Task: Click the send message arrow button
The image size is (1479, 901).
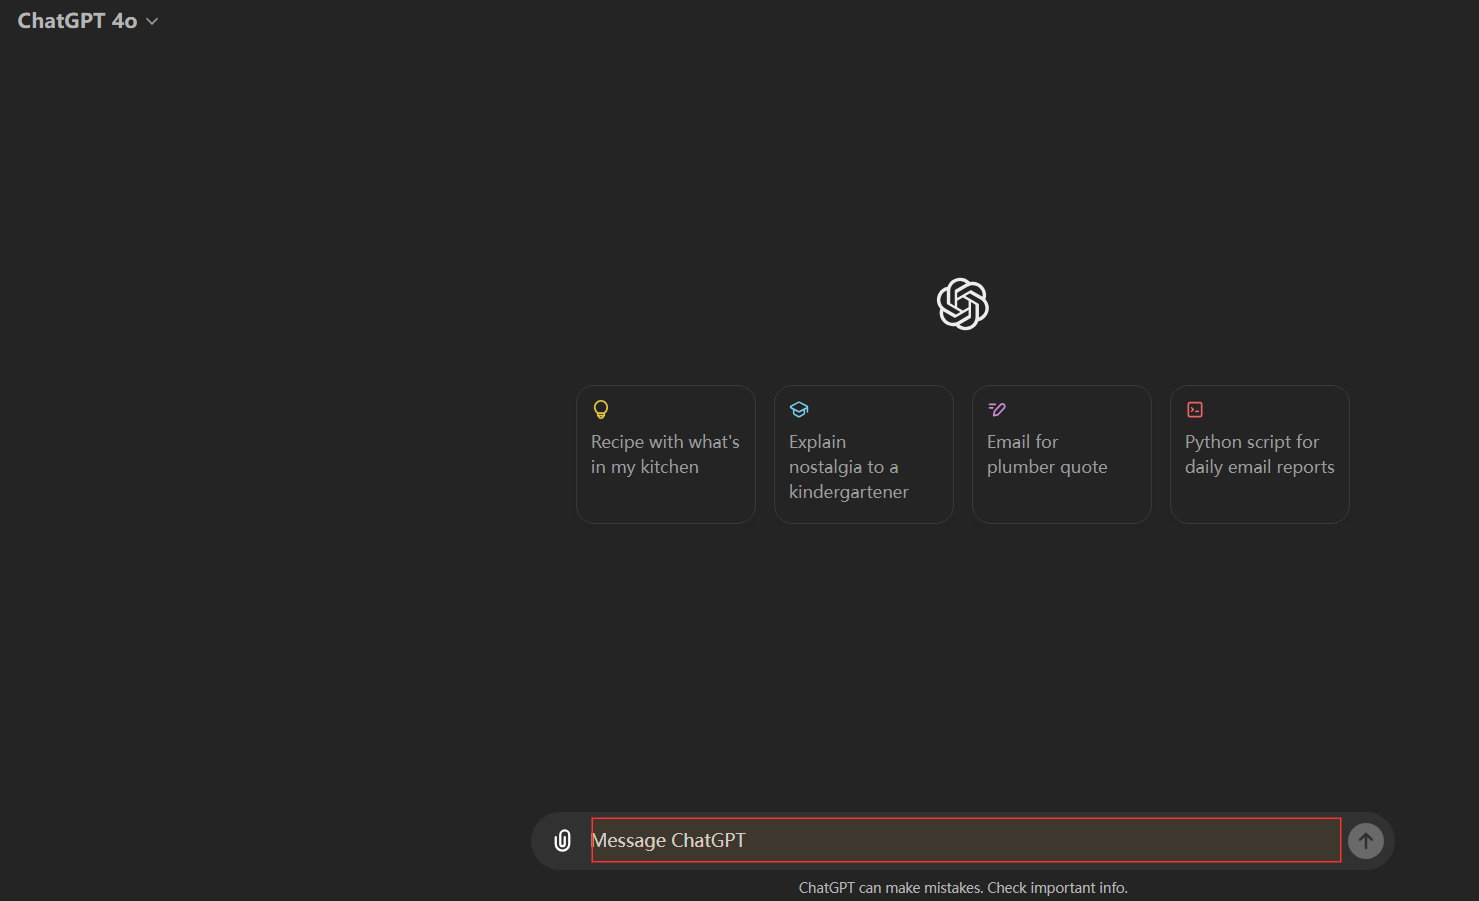Action: point(1365,841)
